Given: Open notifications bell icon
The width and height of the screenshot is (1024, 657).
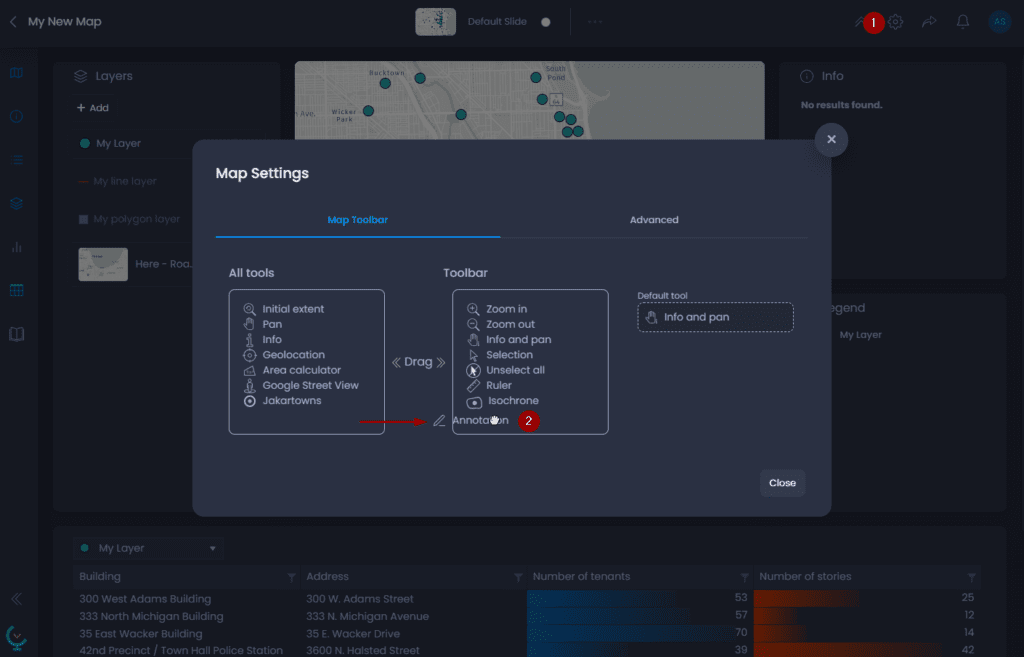Looking at the screenshot, I should pos(963,22).
